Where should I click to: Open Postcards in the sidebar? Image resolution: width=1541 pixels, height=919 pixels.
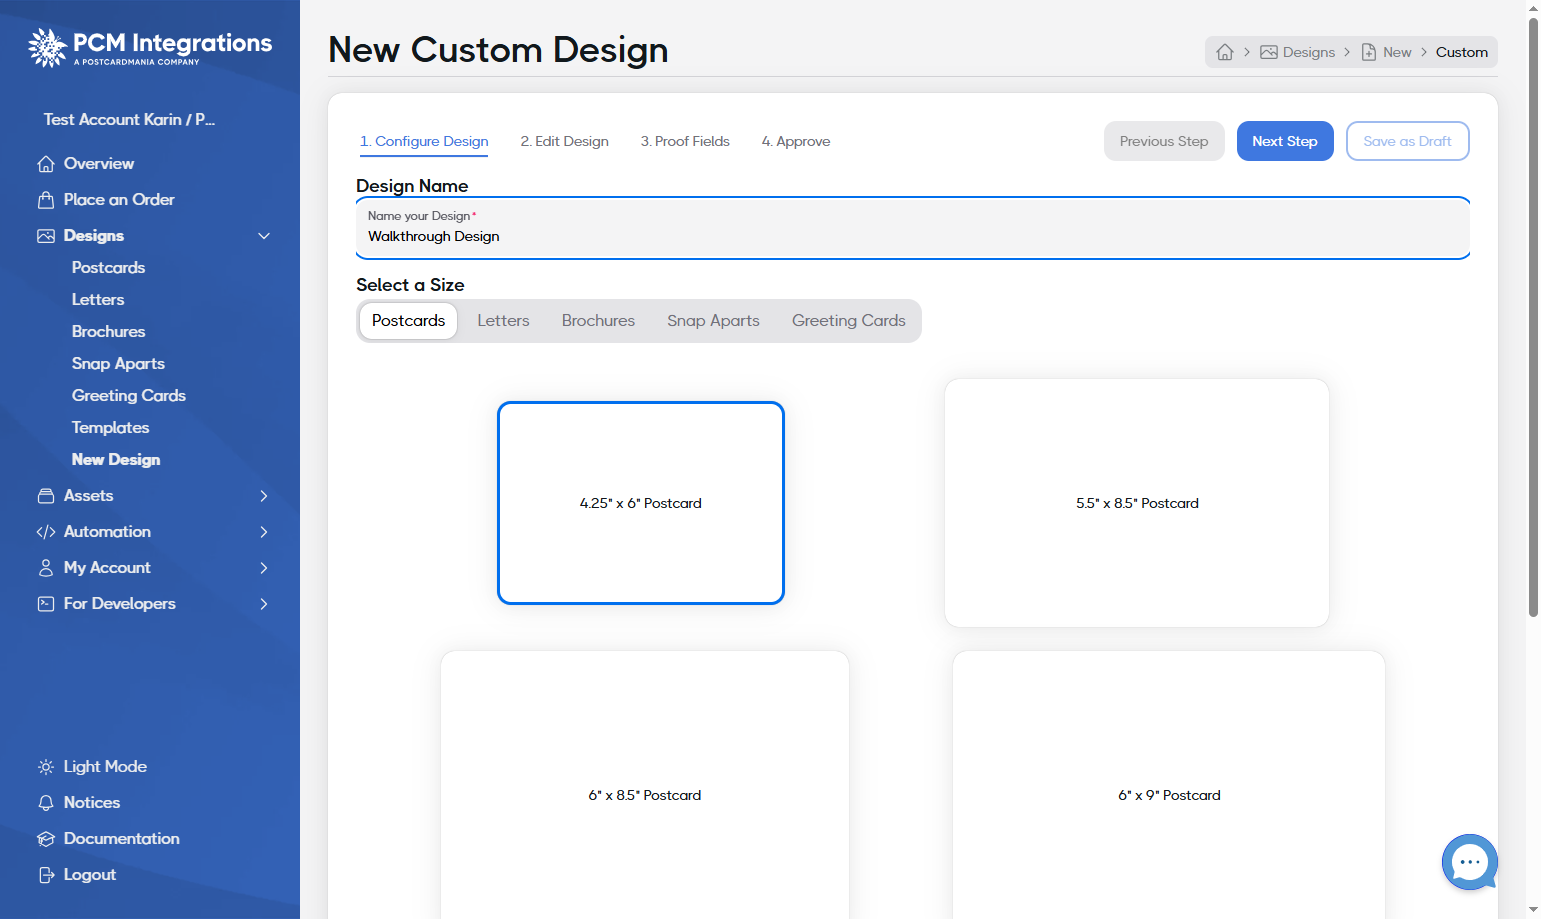click(108, 268)
